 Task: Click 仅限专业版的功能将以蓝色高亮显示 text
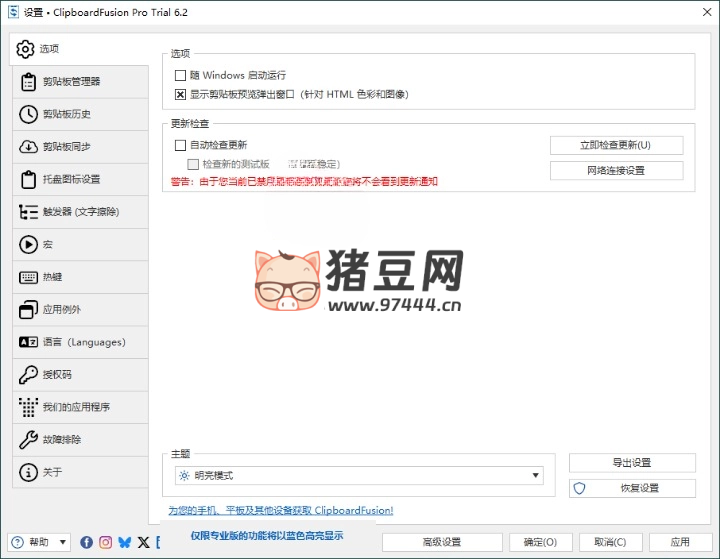[267, 536]
